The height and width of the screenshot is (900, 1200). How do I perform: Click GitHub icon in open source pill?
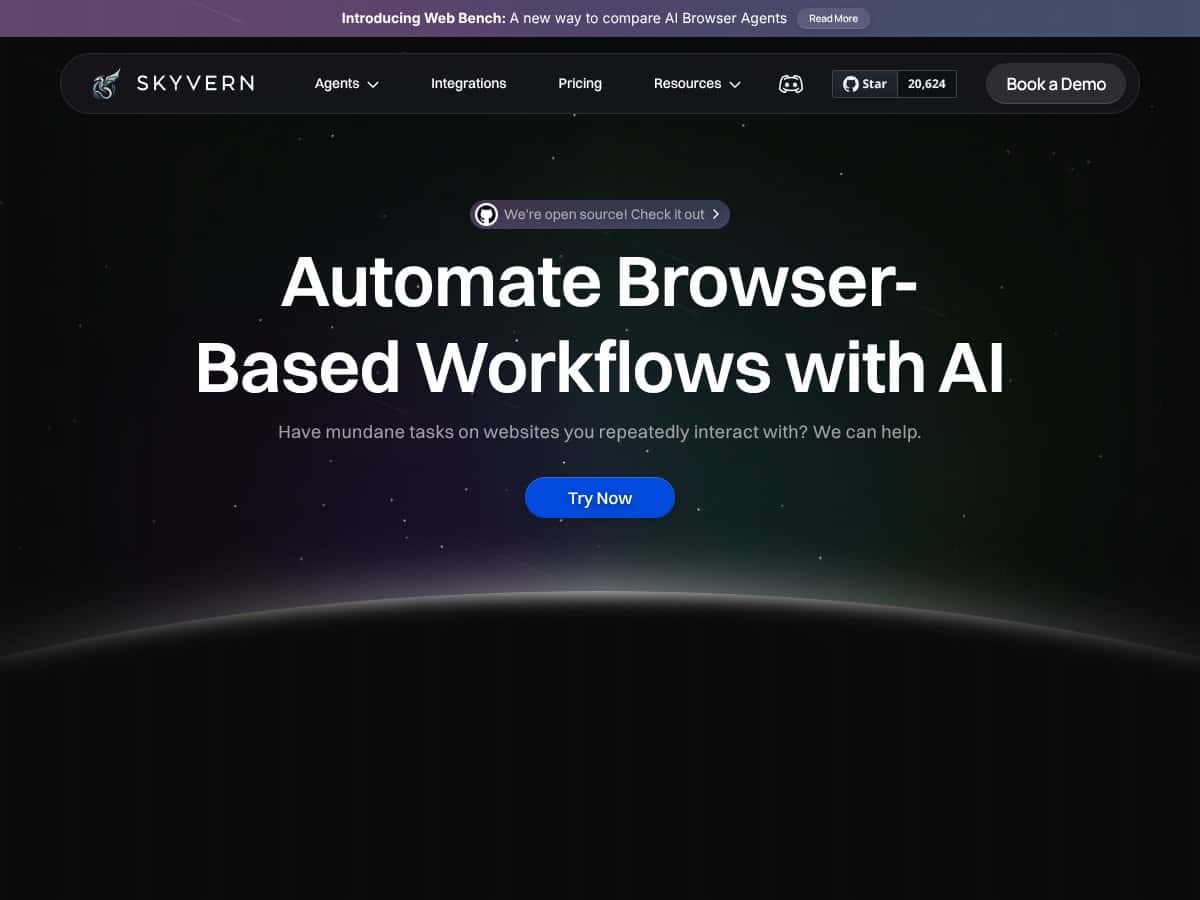pos(487,215)
